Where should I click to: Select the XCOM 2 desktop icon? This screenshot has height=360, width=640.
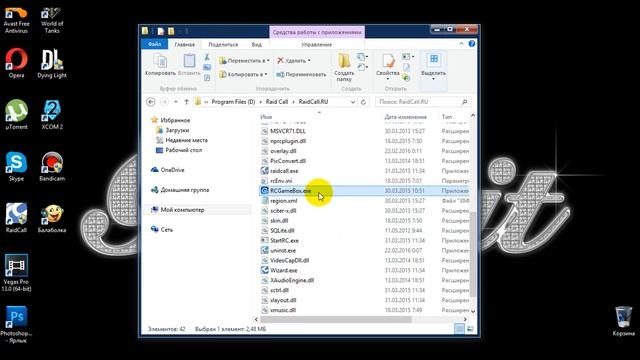click(52, 114)
